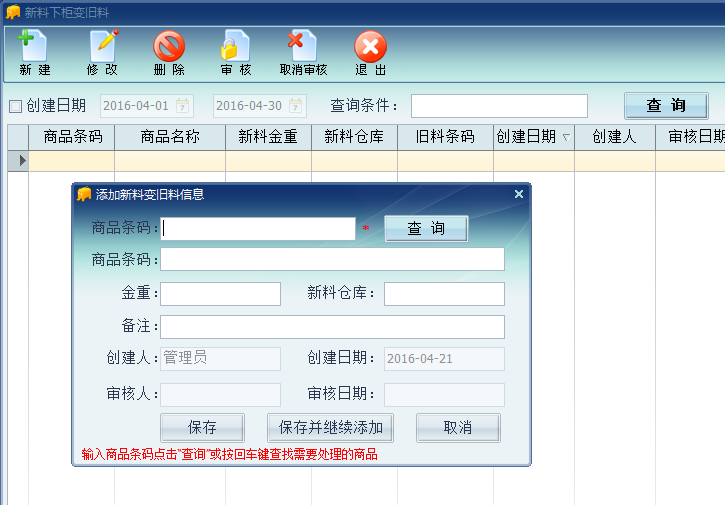Viewport: 725px width, 505px height.
Task: Click the 金重 (gold weight) input field
Action: (221, 294)
